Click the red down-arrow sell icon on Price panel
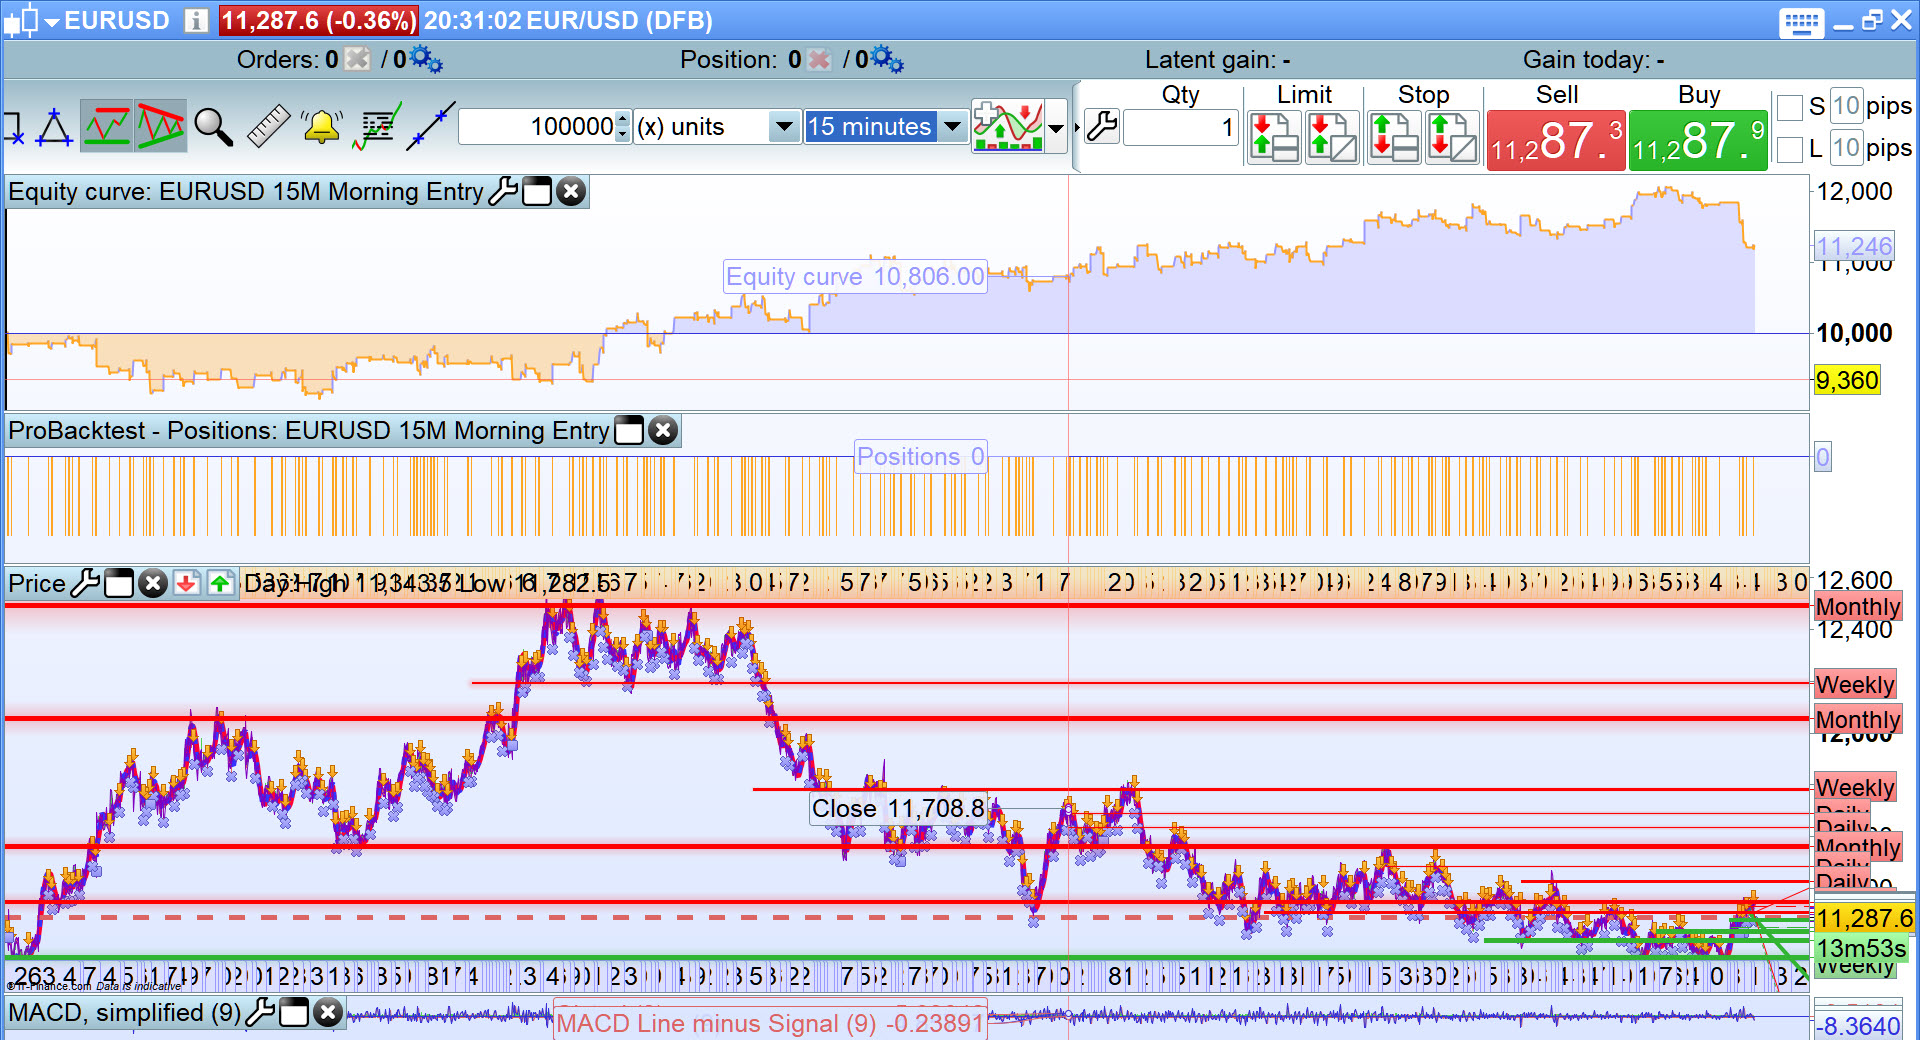This screenshot has width=1920, height=1040. 187,583
